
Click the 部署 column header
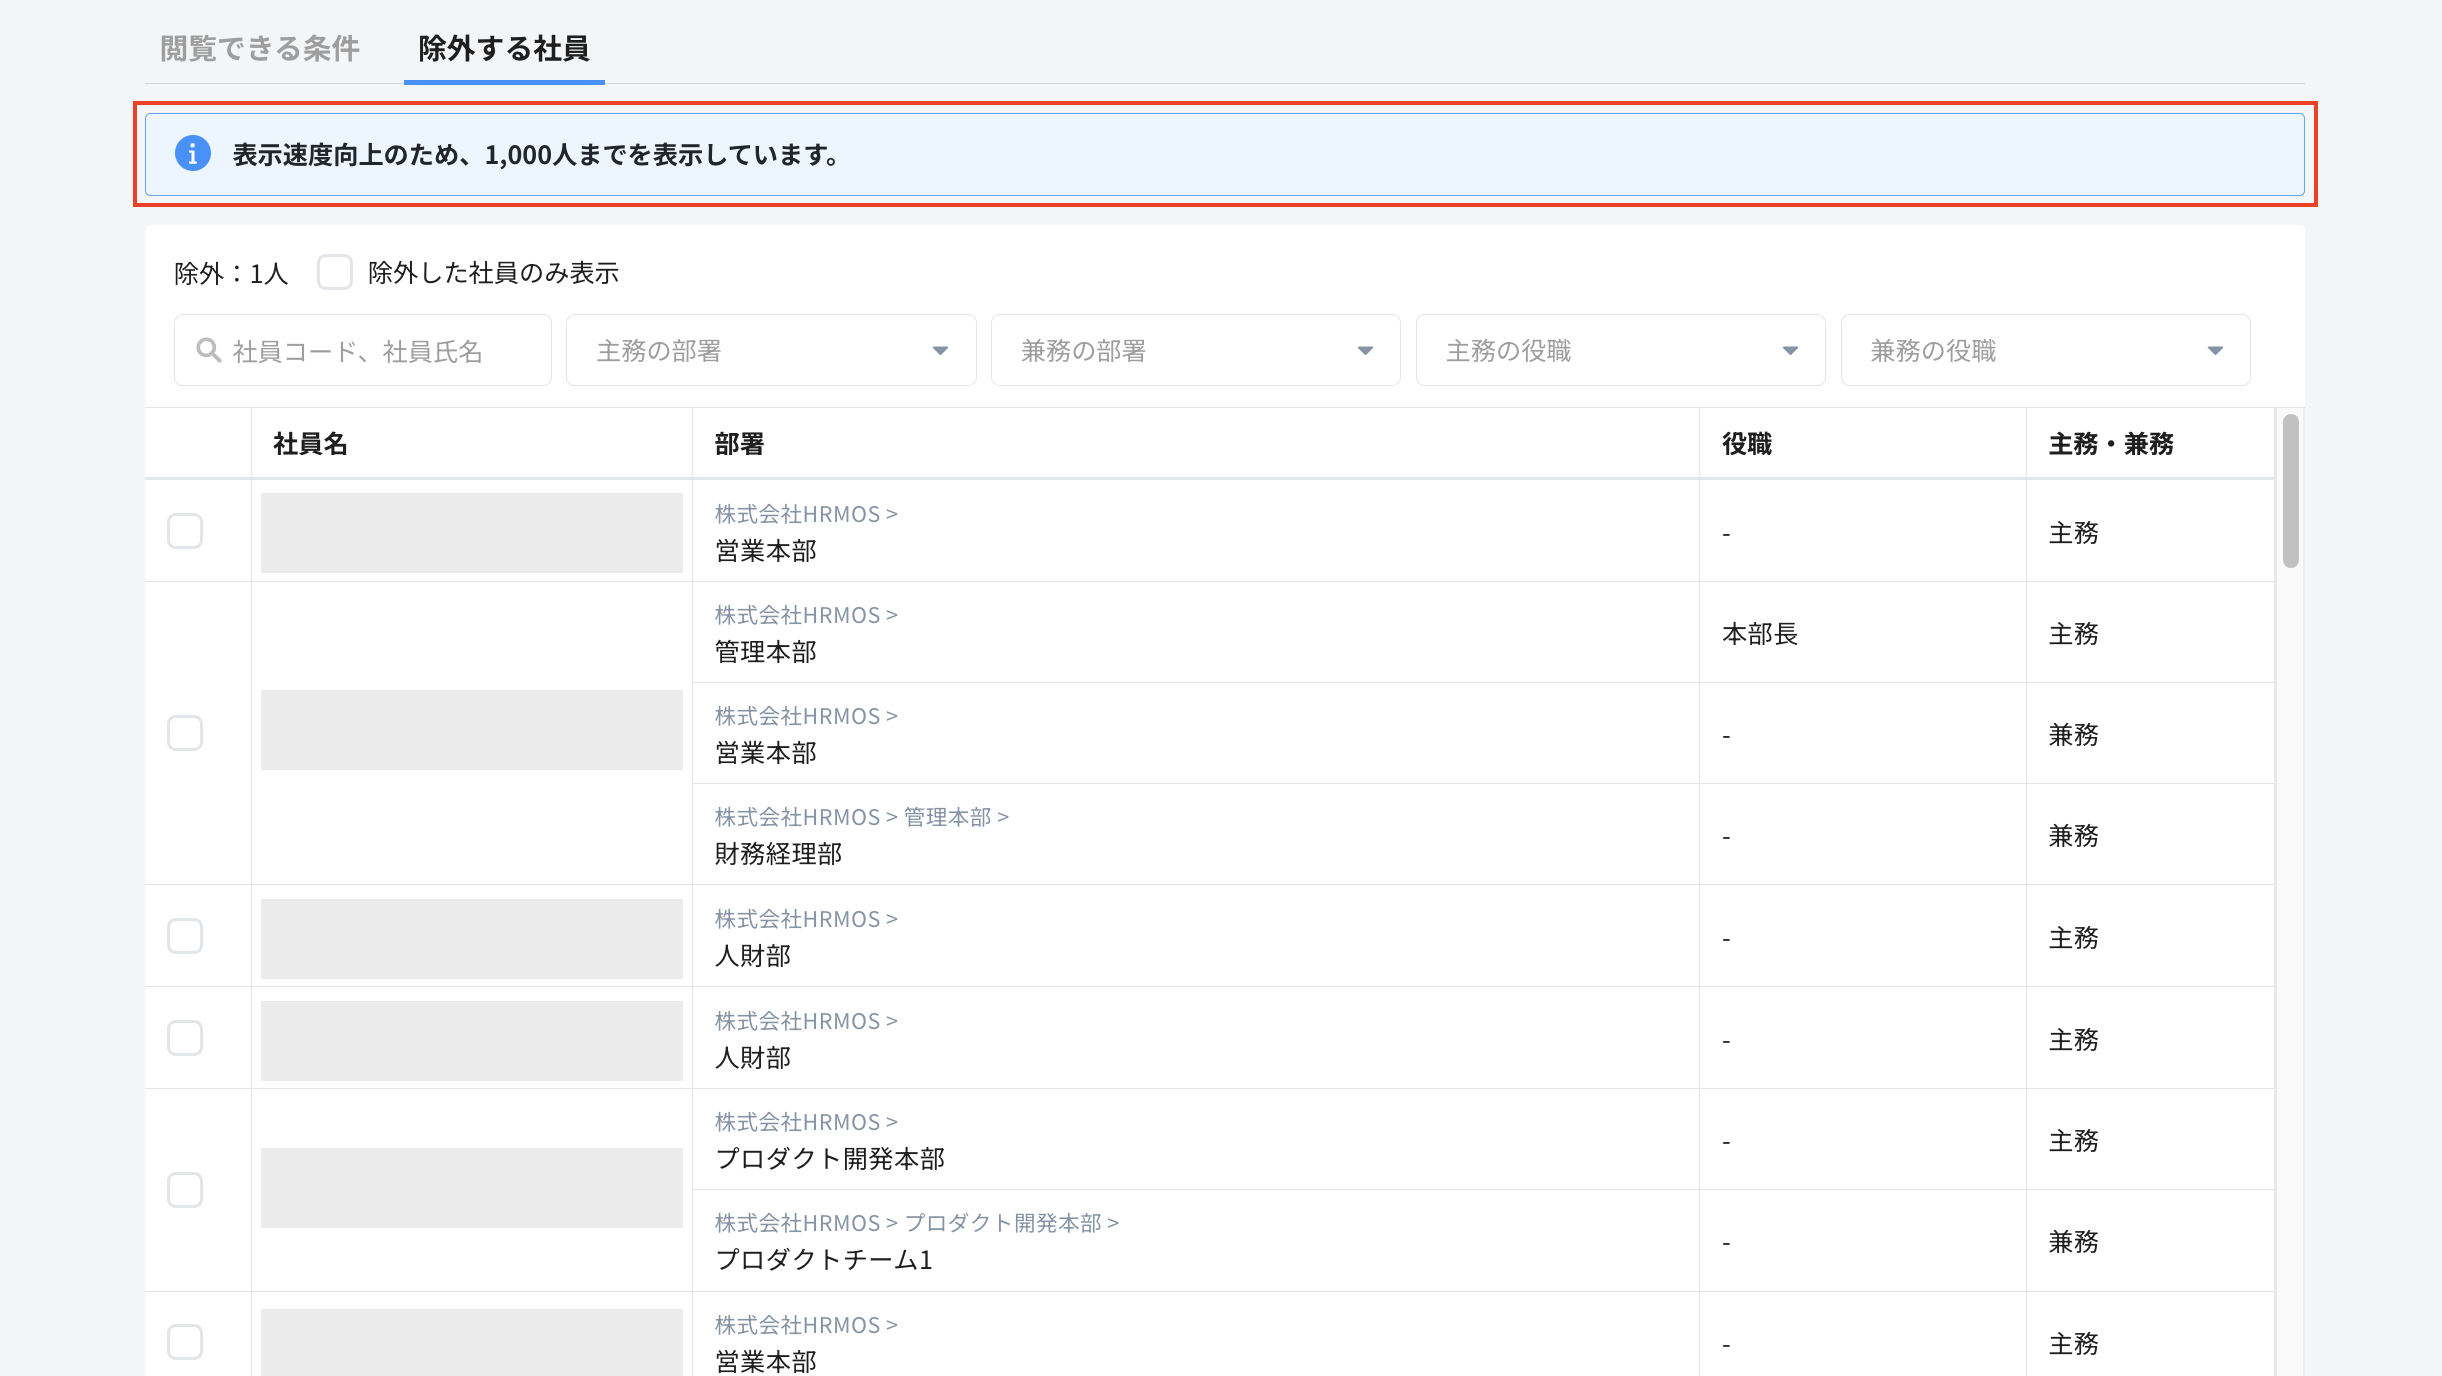[x=739, y=444]
